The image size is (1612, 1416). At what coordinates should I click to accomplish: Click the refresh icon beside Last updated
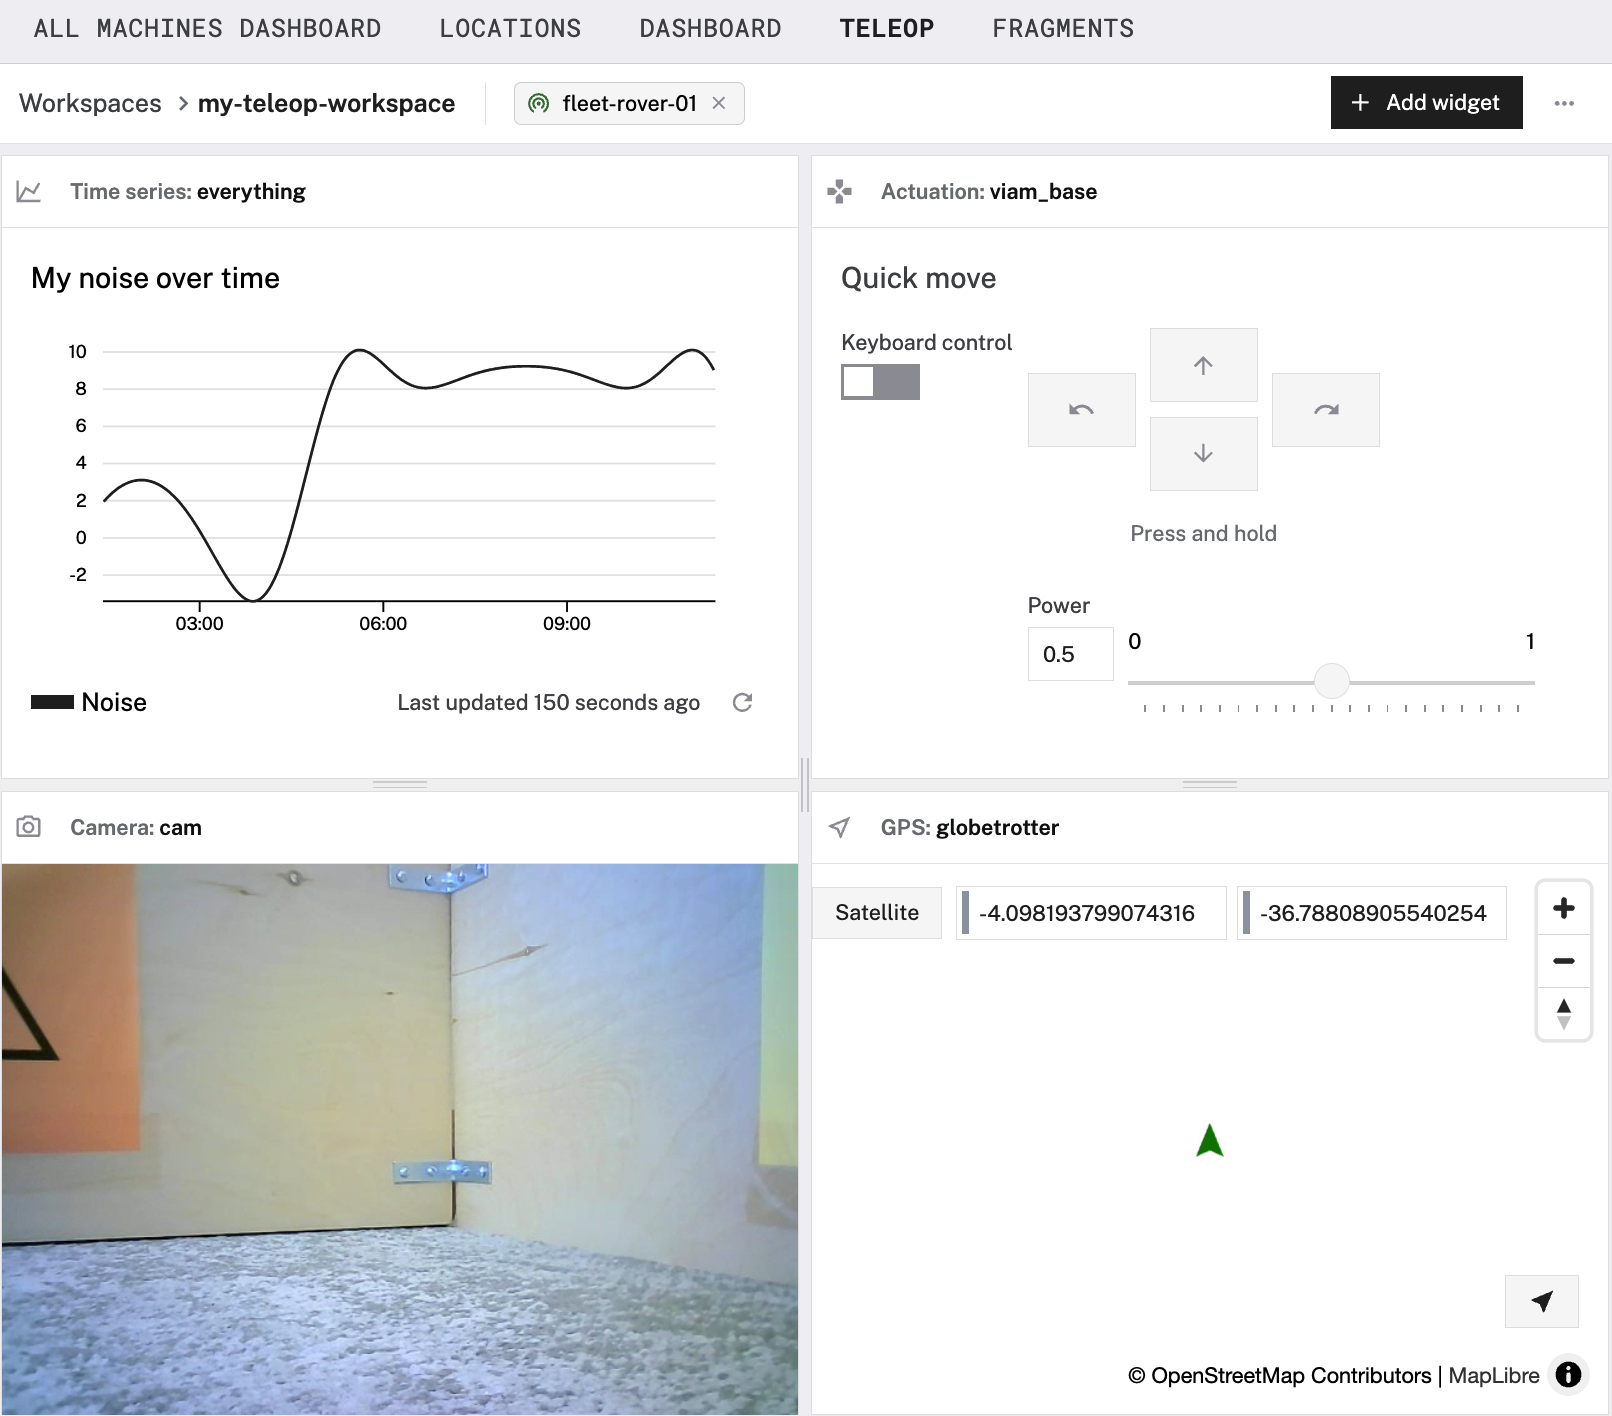coord(742,703)
